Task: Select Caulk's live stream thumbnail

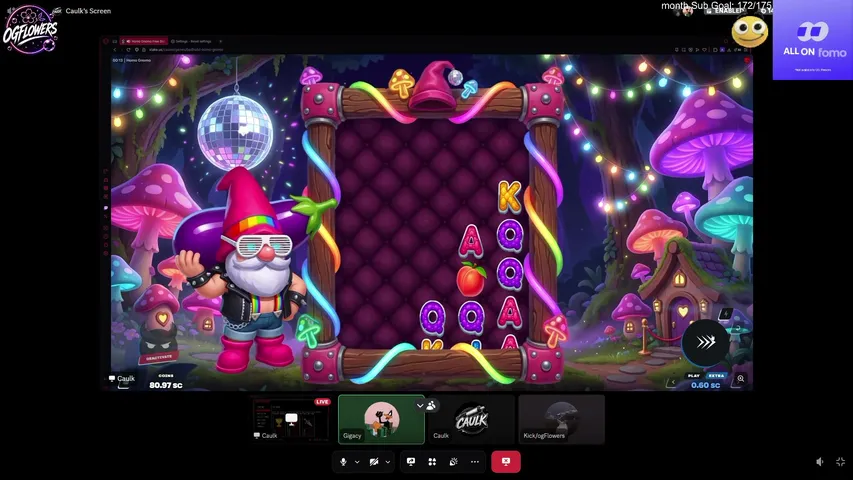Action: [x=292, y=419]
